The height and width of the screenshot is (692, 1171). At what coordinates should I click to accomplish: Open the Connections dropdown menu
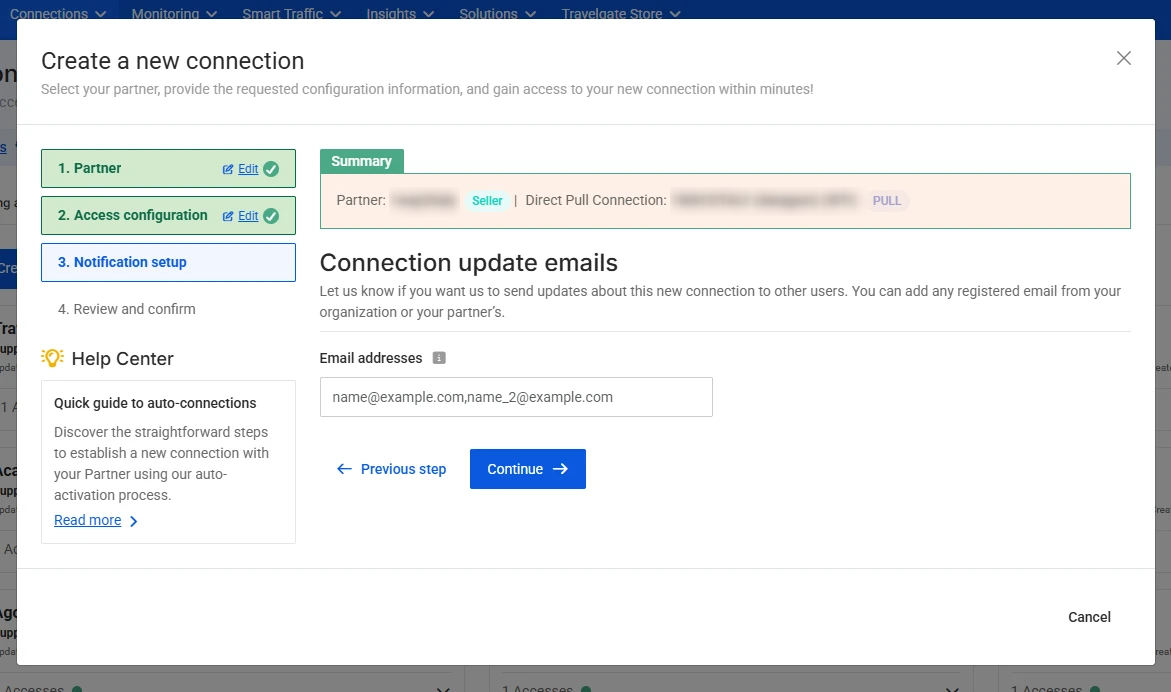click(58, 14)
